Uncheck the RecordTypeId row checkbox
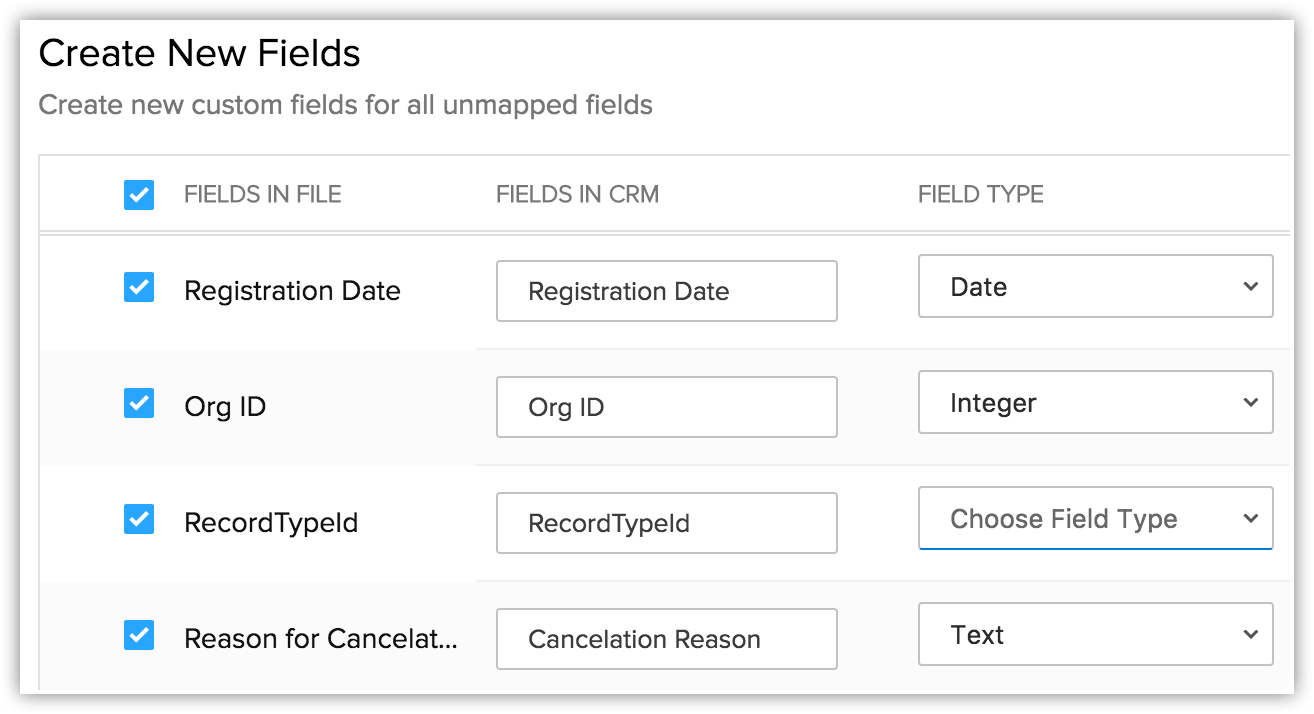 coord(139,520)
